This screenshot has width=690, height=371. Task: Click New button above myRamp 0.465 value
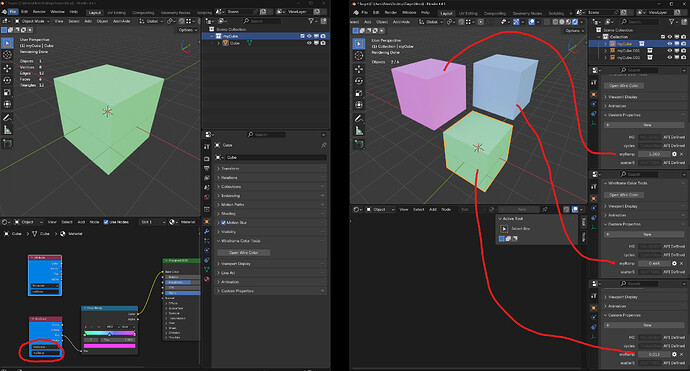644,235
